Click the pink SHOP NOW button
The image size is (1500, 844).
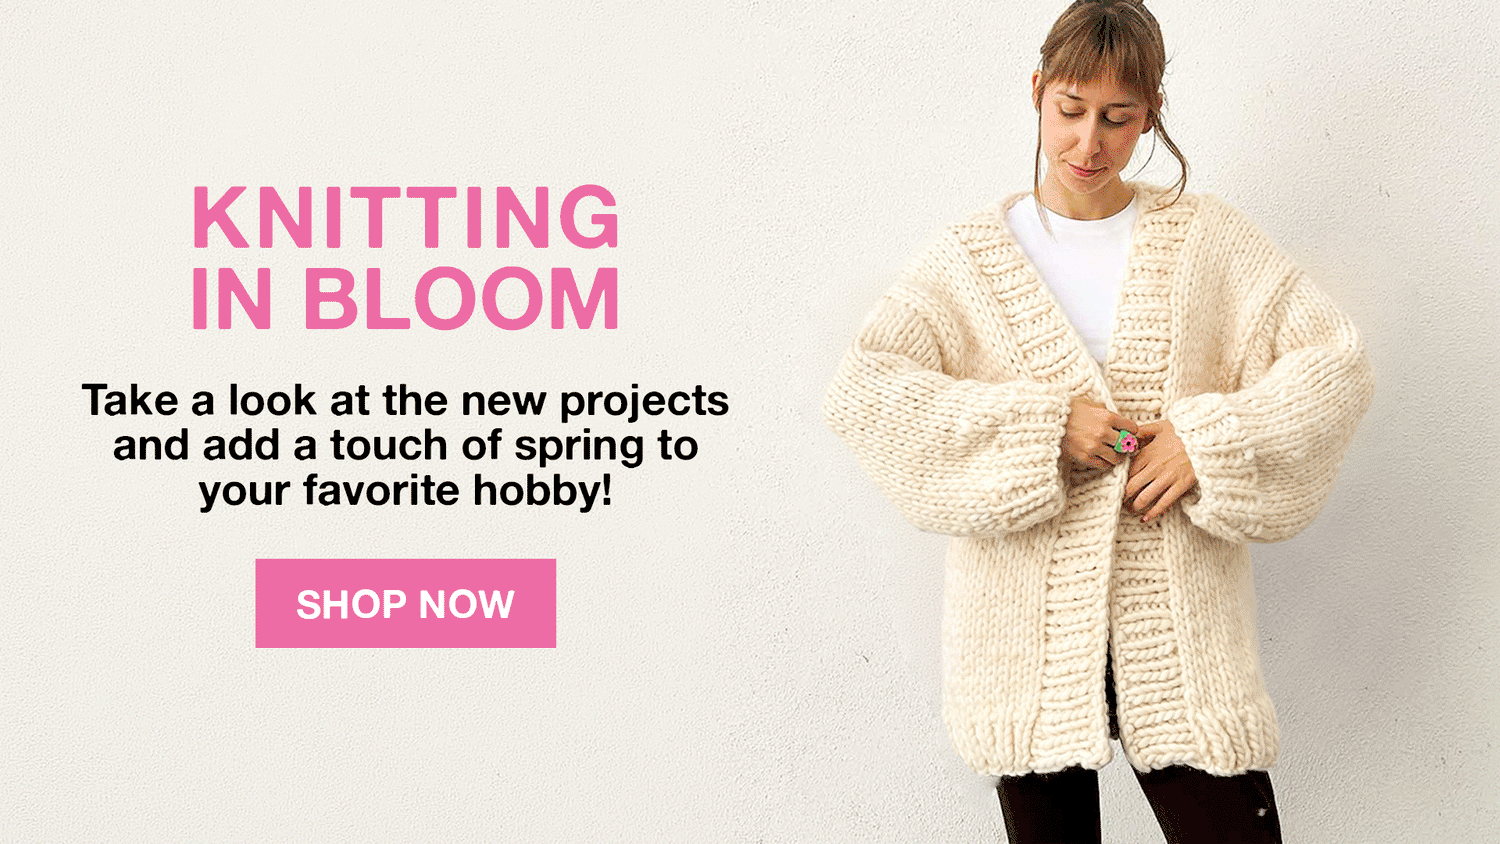coord(405,603)
